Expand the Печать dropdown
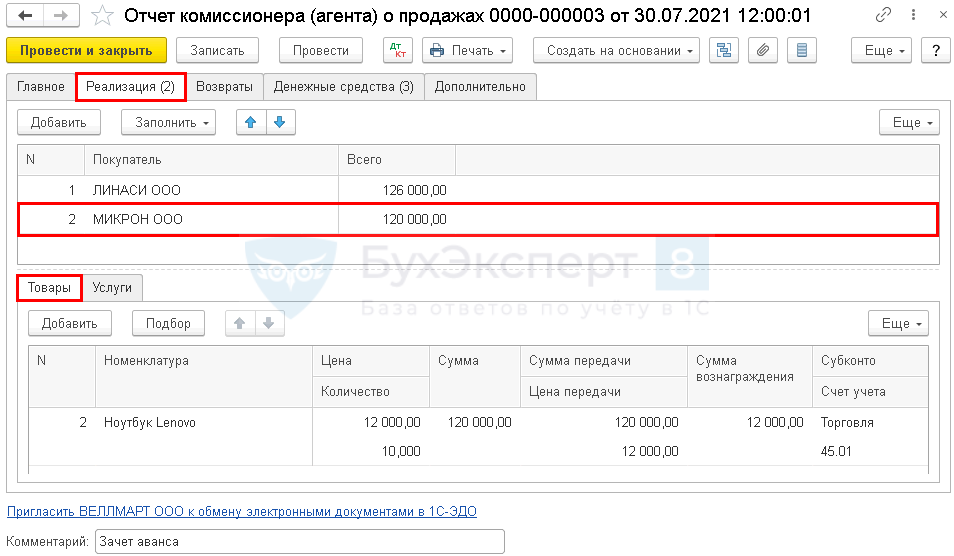Image resolution: width=954 pixels, height=556 pixels. point(467,51)
